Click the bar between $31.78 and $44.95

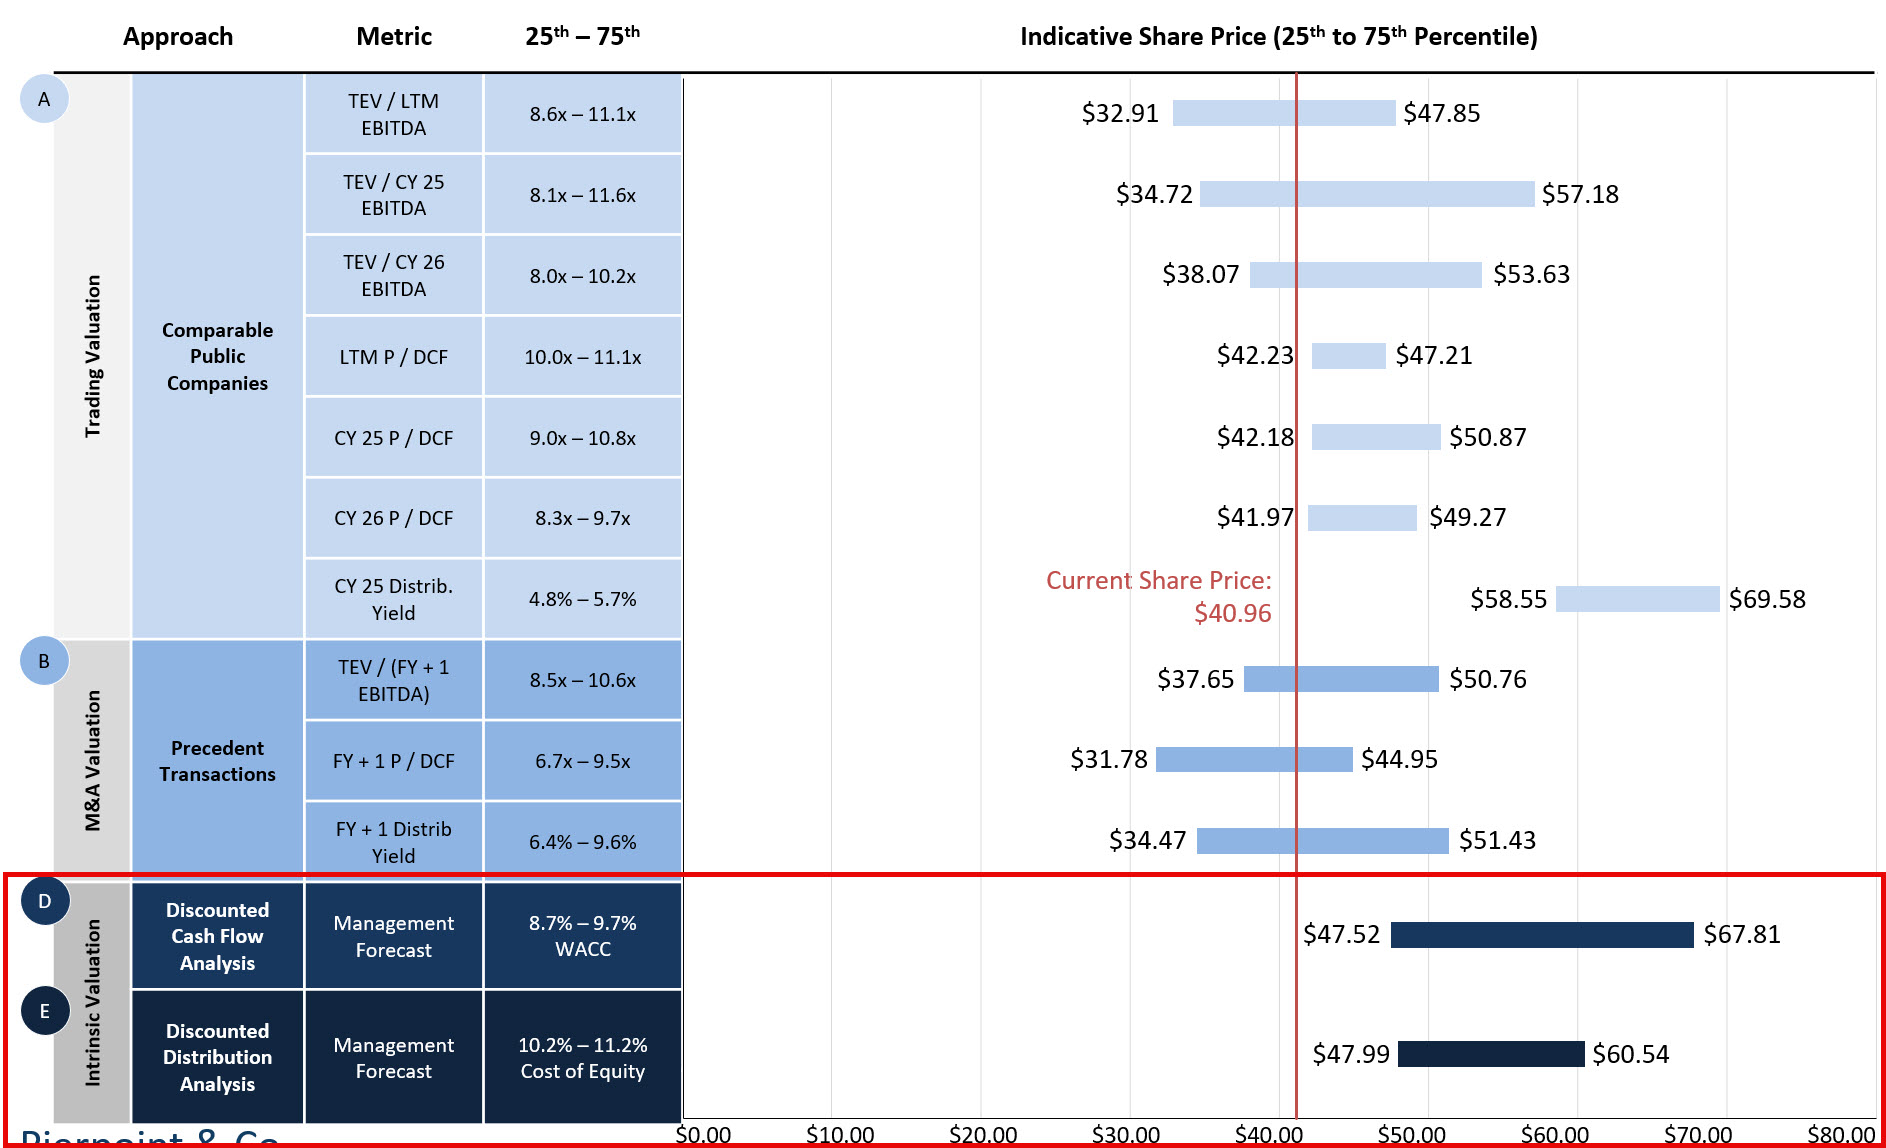tap(1254, 759)
